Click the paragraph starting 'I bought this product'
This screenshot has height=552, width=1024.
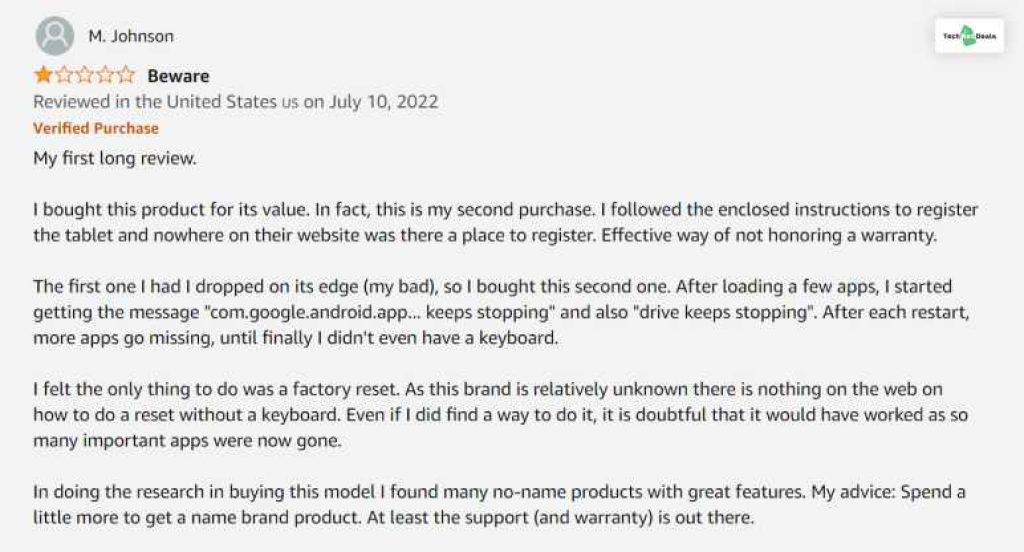pyautogui.click(x=505, y=222)
